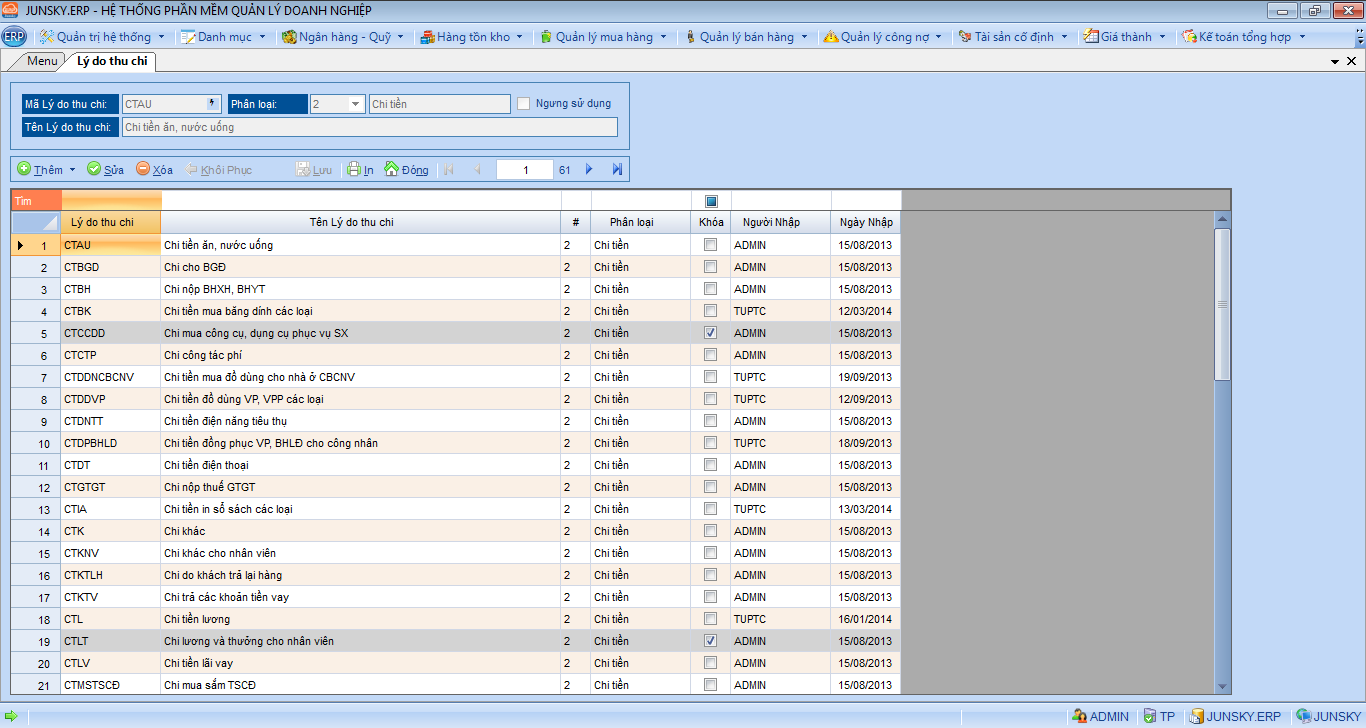Viewport: 1366px width, 728px height.
Task: Open the Quản lý bán hàng menu
Action: (x=746, y=37)
